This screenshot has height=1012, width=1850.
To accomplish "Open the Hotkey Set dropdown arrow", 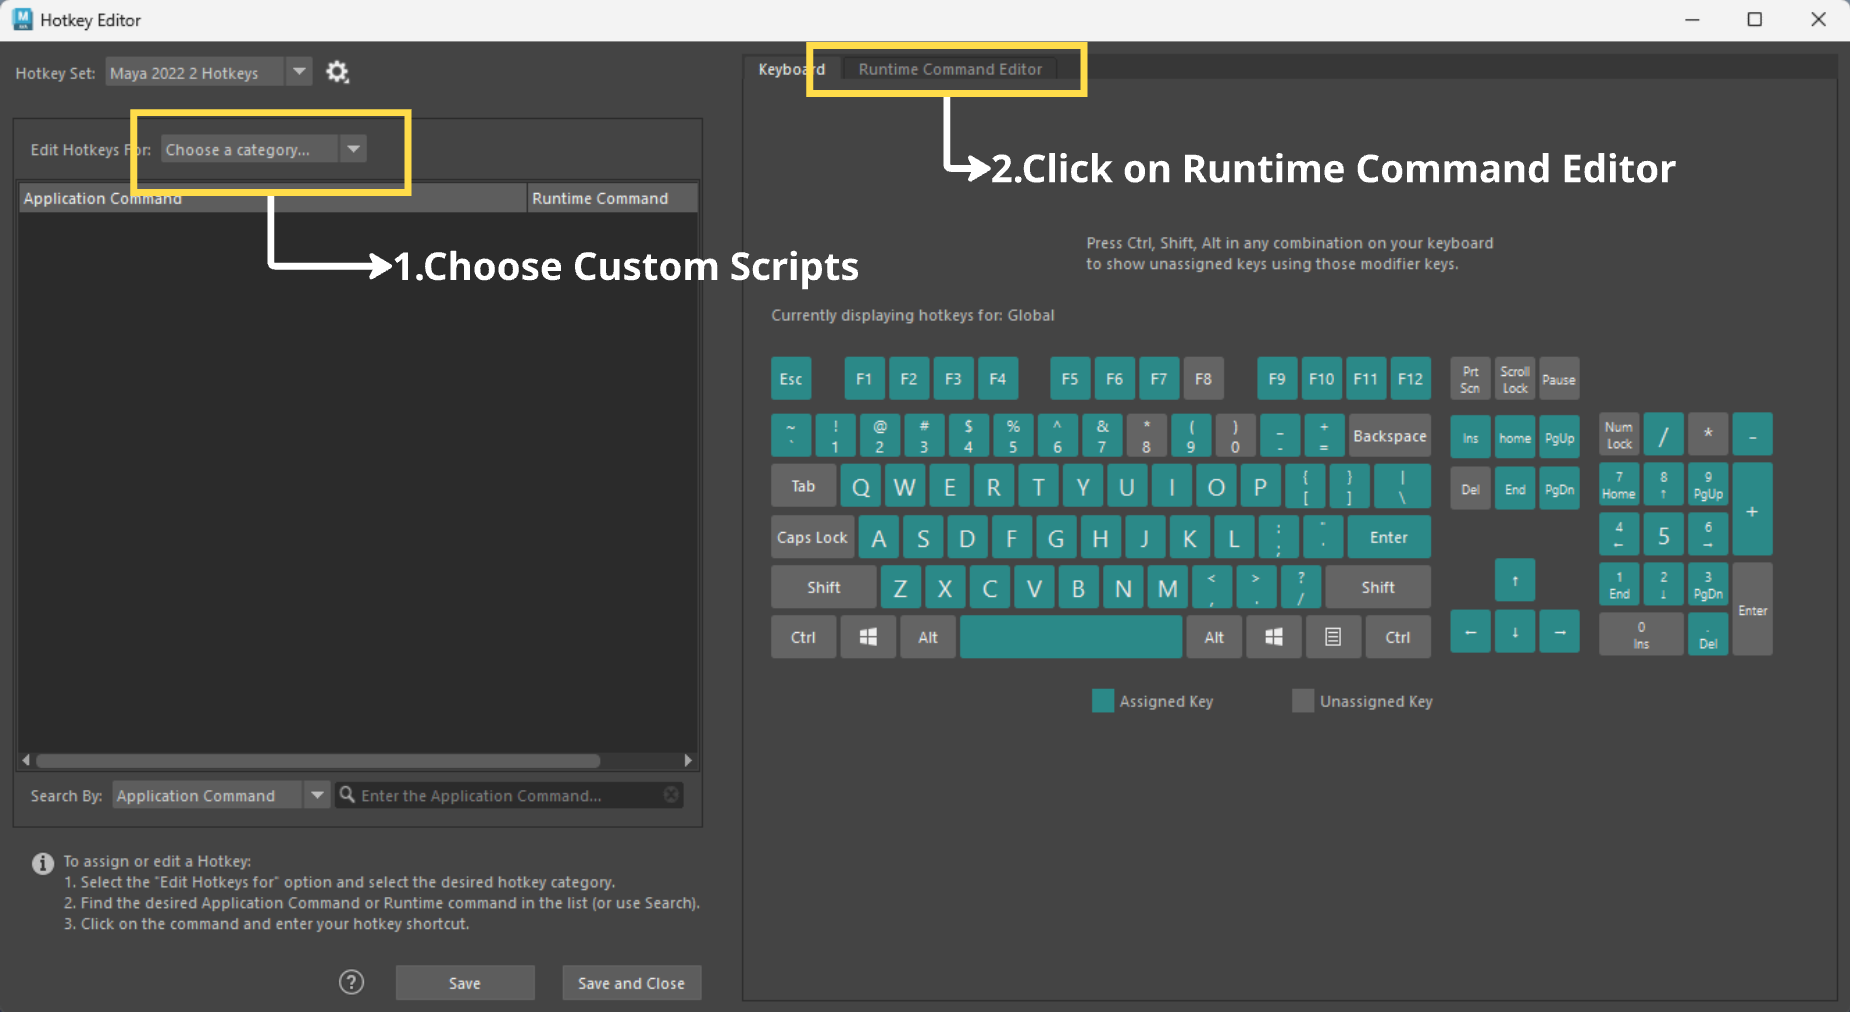I will click(x=299, y=72).
